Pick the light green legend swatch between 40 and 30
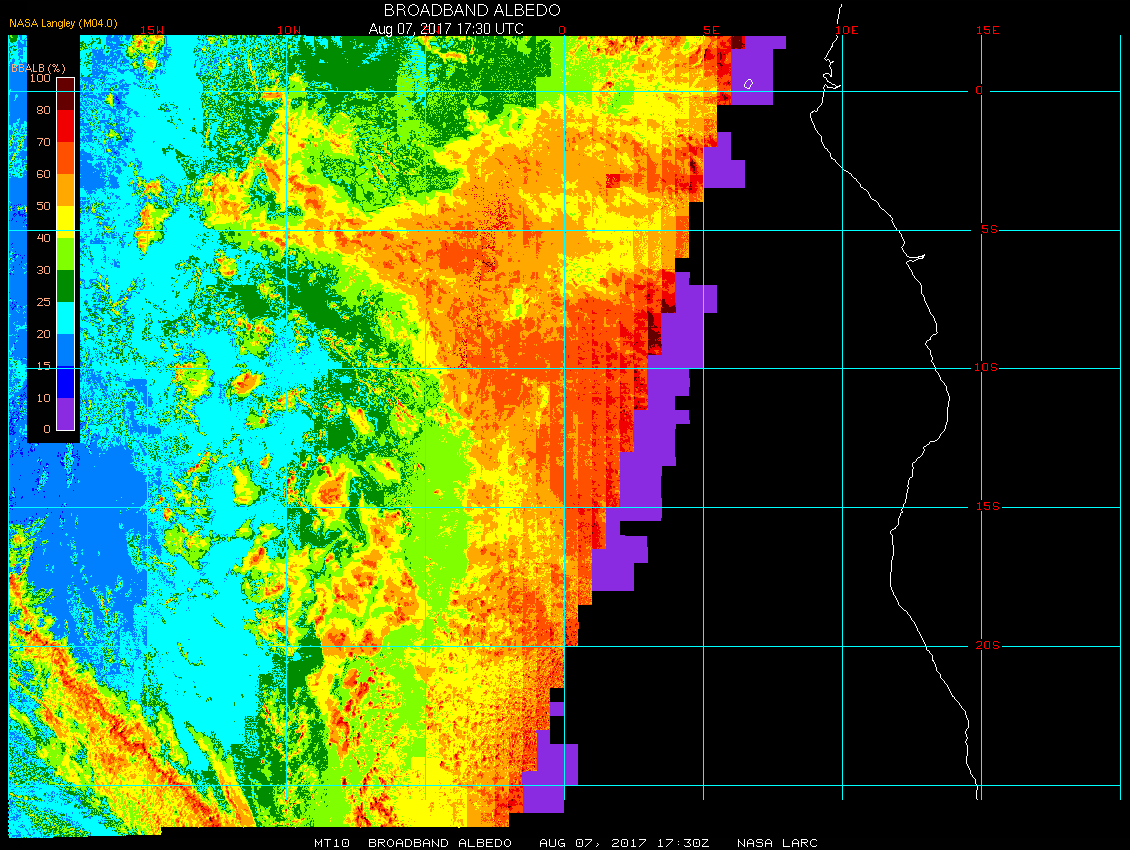 pyautogui.click(x=66, y=254)
